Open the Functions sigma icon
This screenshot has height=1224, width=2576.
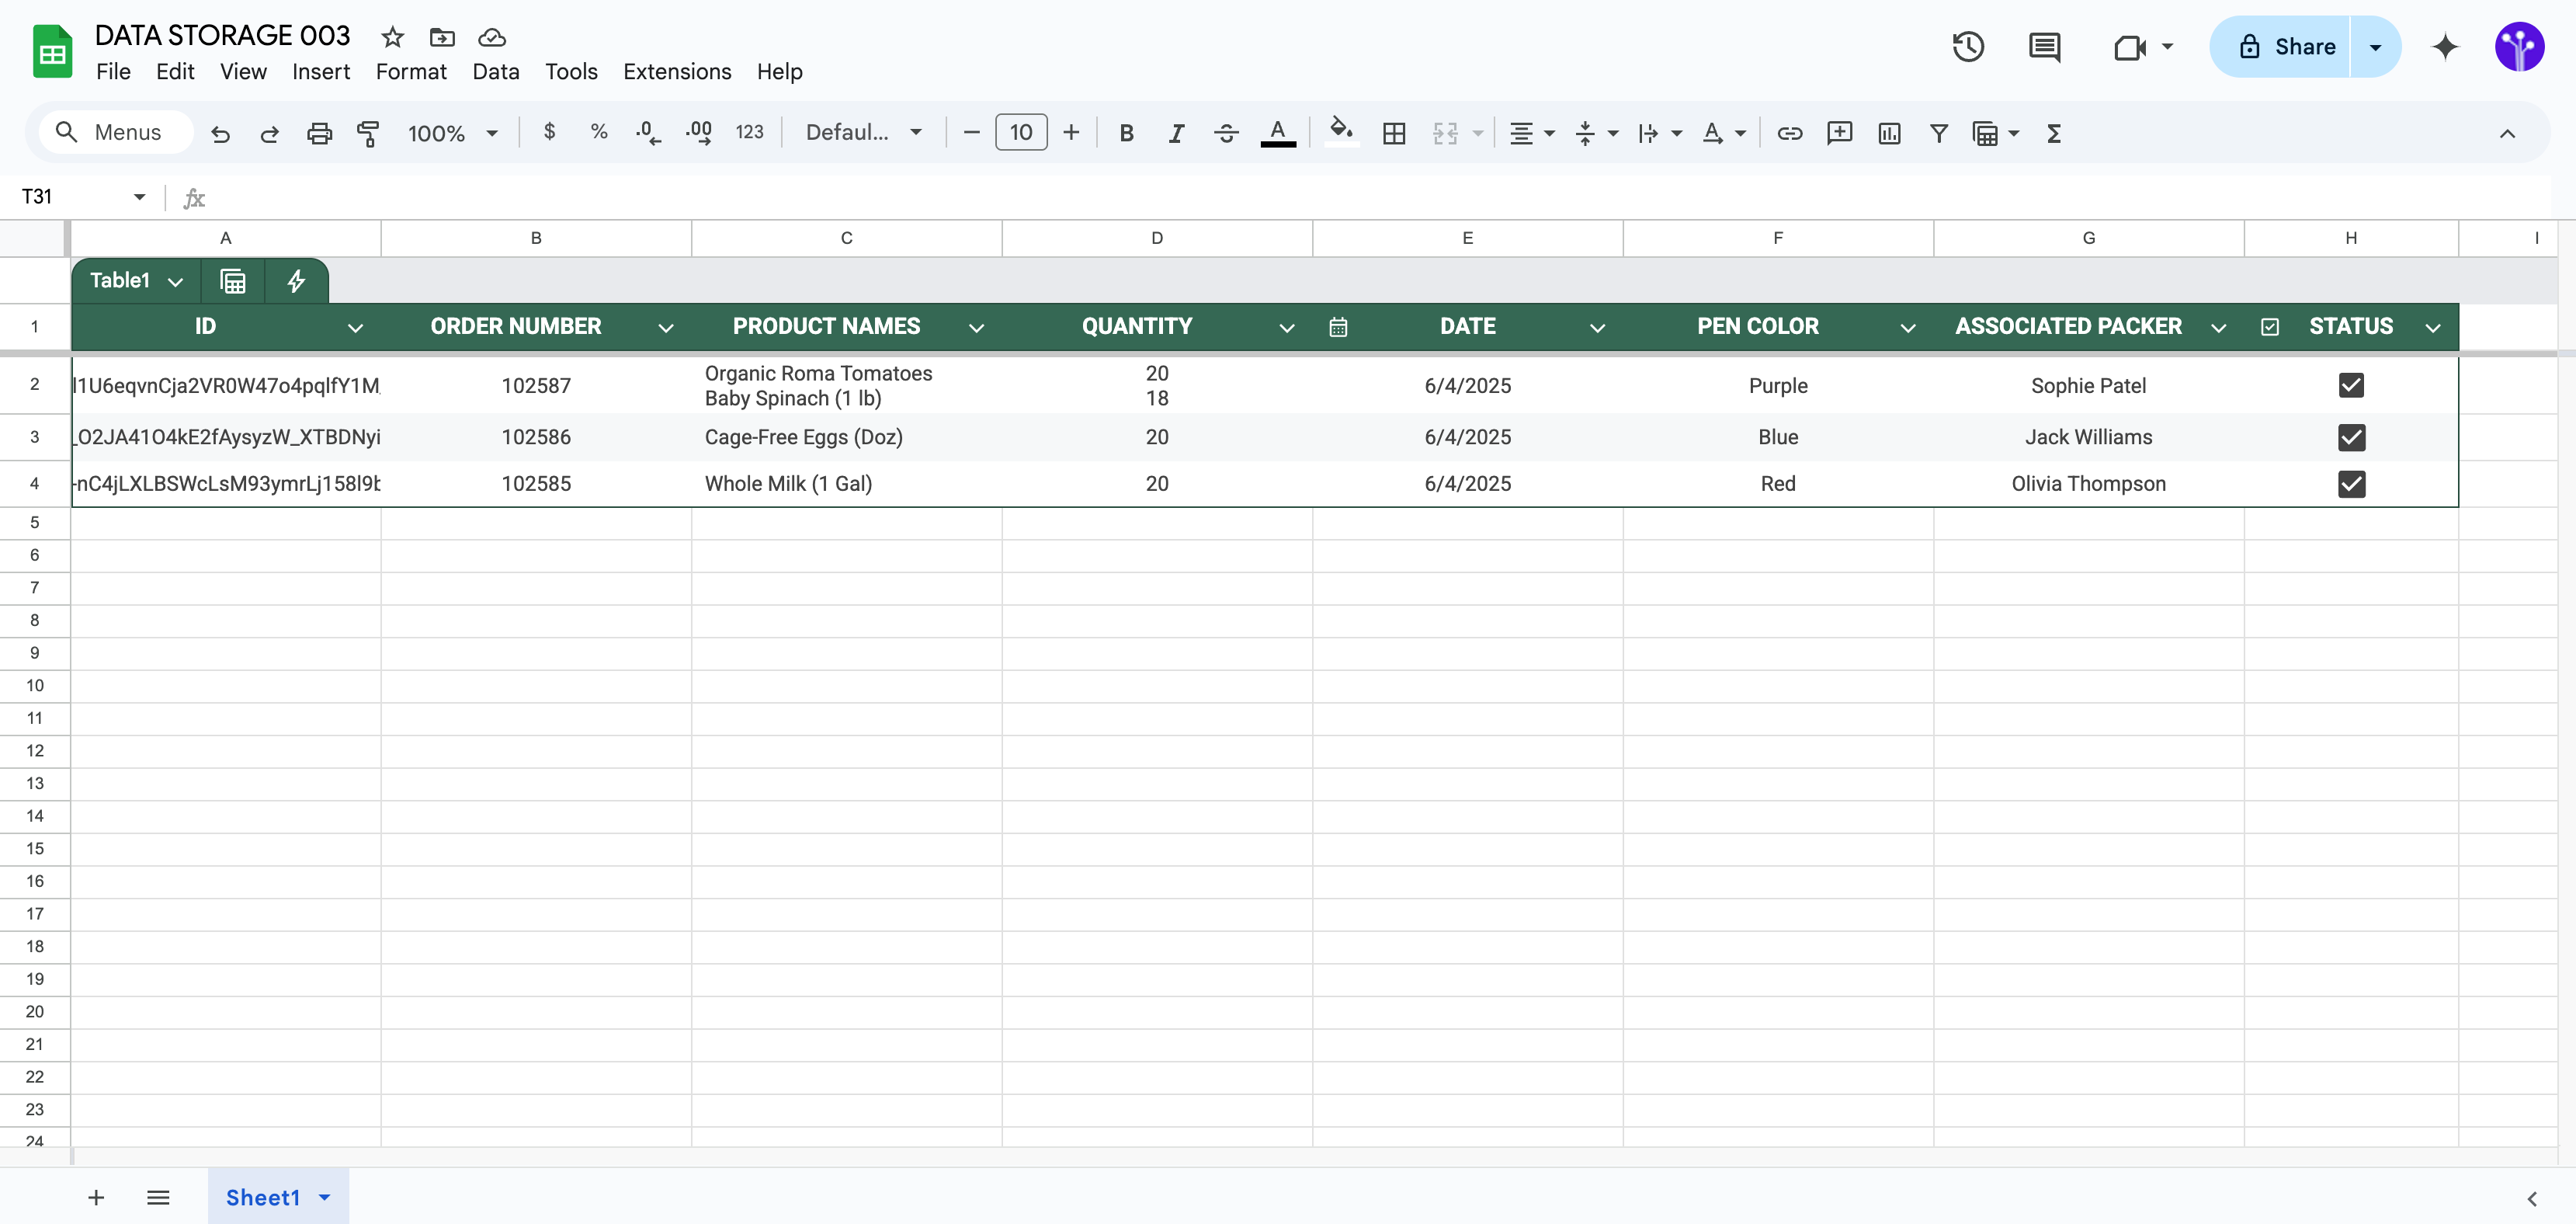(2054, 133)
